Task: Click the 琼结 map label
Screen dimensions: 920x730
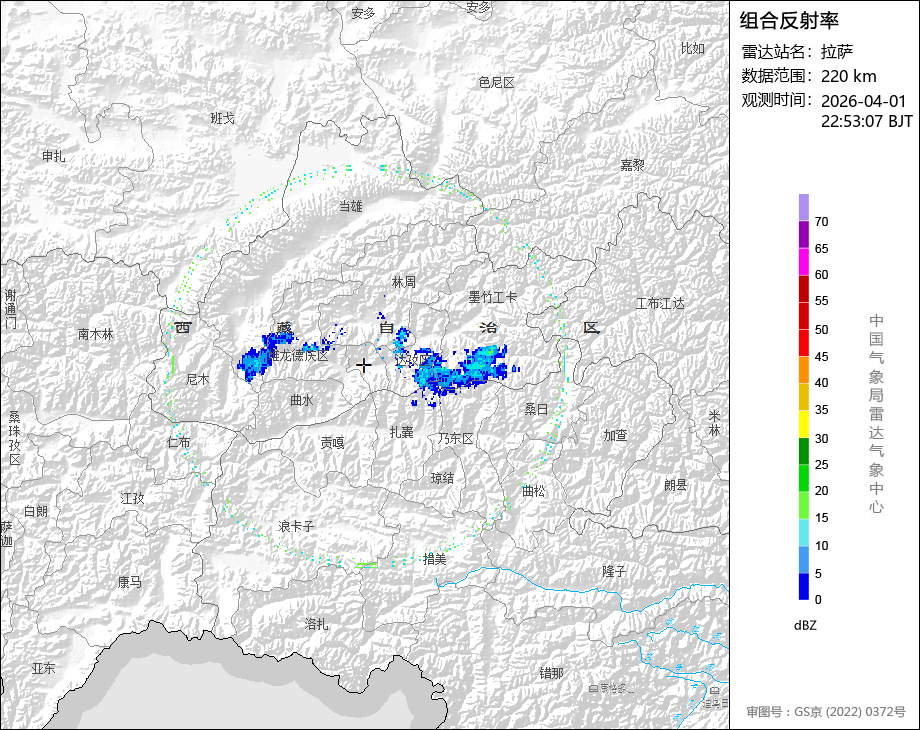Action: coord(442,478)
